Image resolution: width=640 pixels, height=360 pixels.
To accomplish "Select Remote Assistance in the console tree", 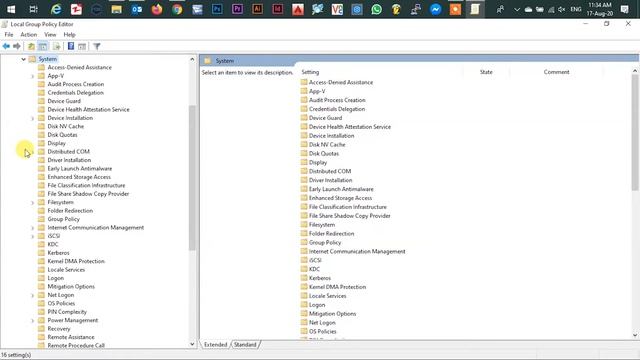I will (71, 337).
